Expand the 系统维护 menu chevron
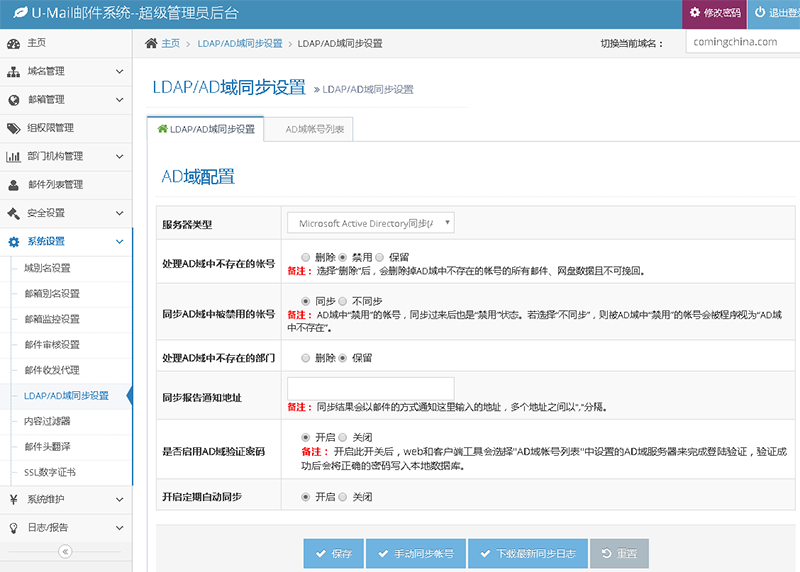The image size is (800, 572). click(119, 499)
